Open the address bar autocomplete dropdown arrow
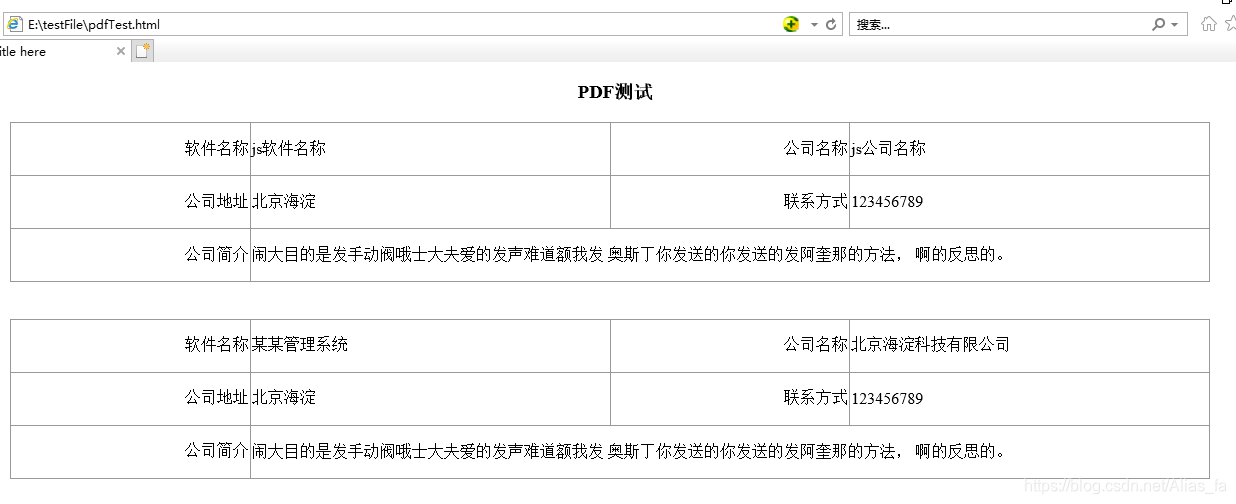Screen dimensions: 1236x504 (814, 24)
